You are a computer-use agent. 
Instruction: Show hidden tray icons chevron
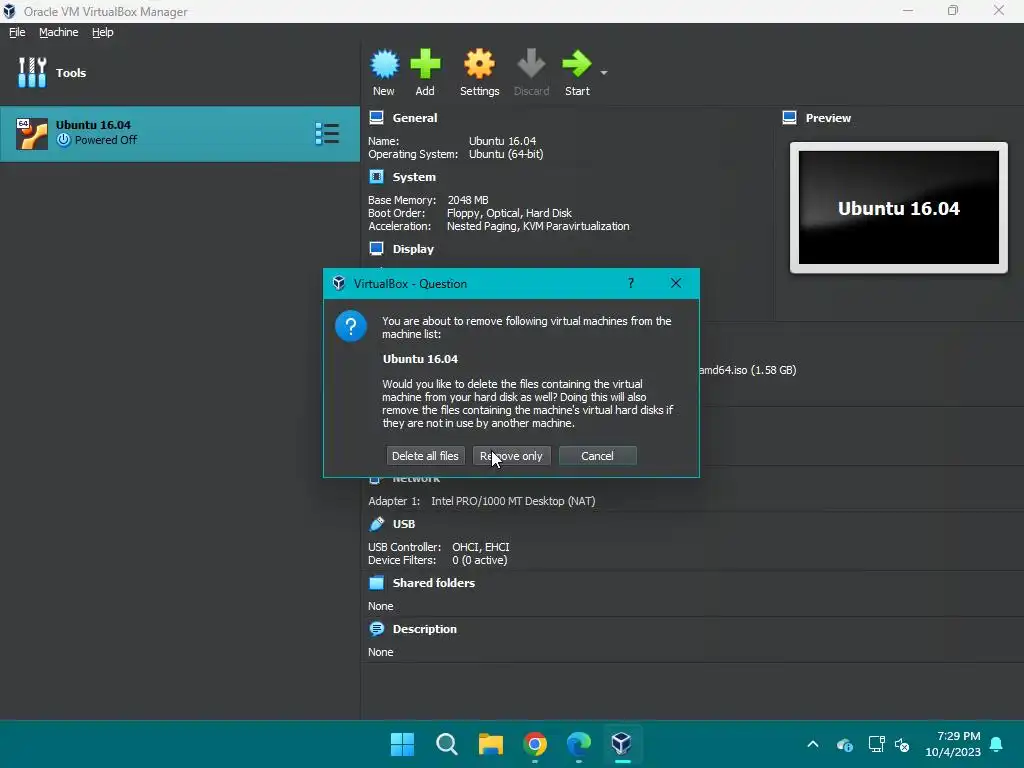(x=813, y=744)
